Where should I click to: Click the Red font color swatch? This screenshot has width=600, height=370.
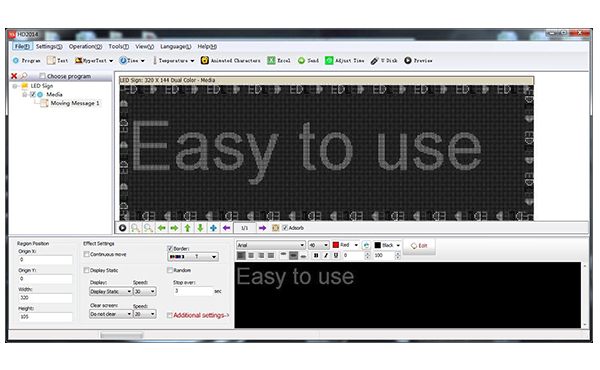[336, 245]
